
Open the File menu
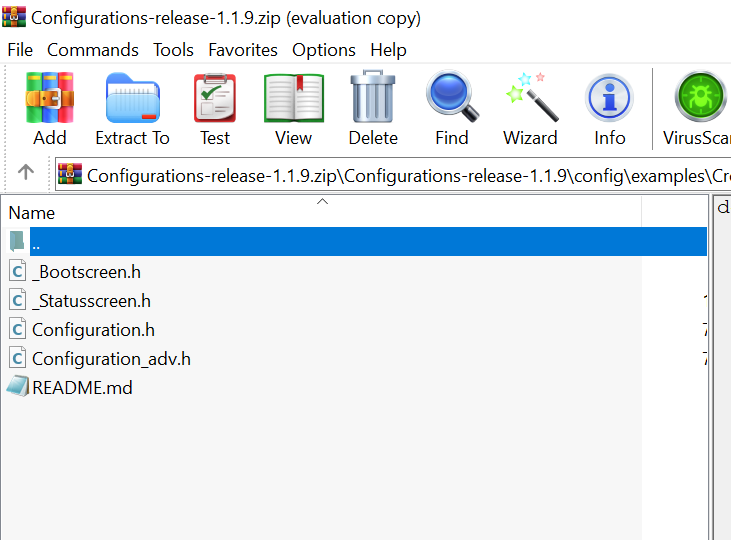click(x=20, y=50)
